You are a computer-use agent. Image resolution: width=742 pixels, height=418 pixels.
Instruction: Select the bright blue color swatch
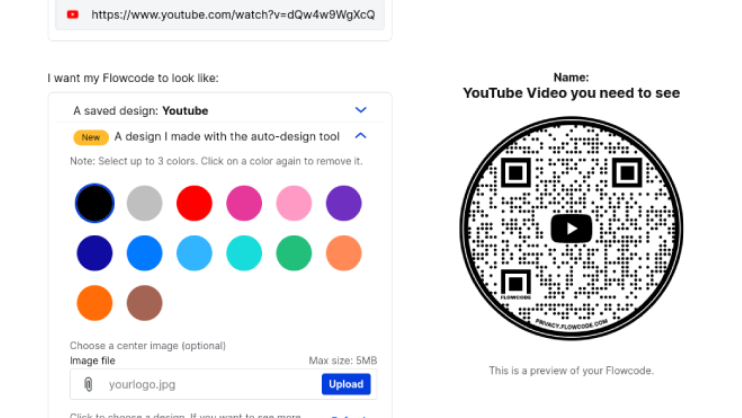point(144,253)
